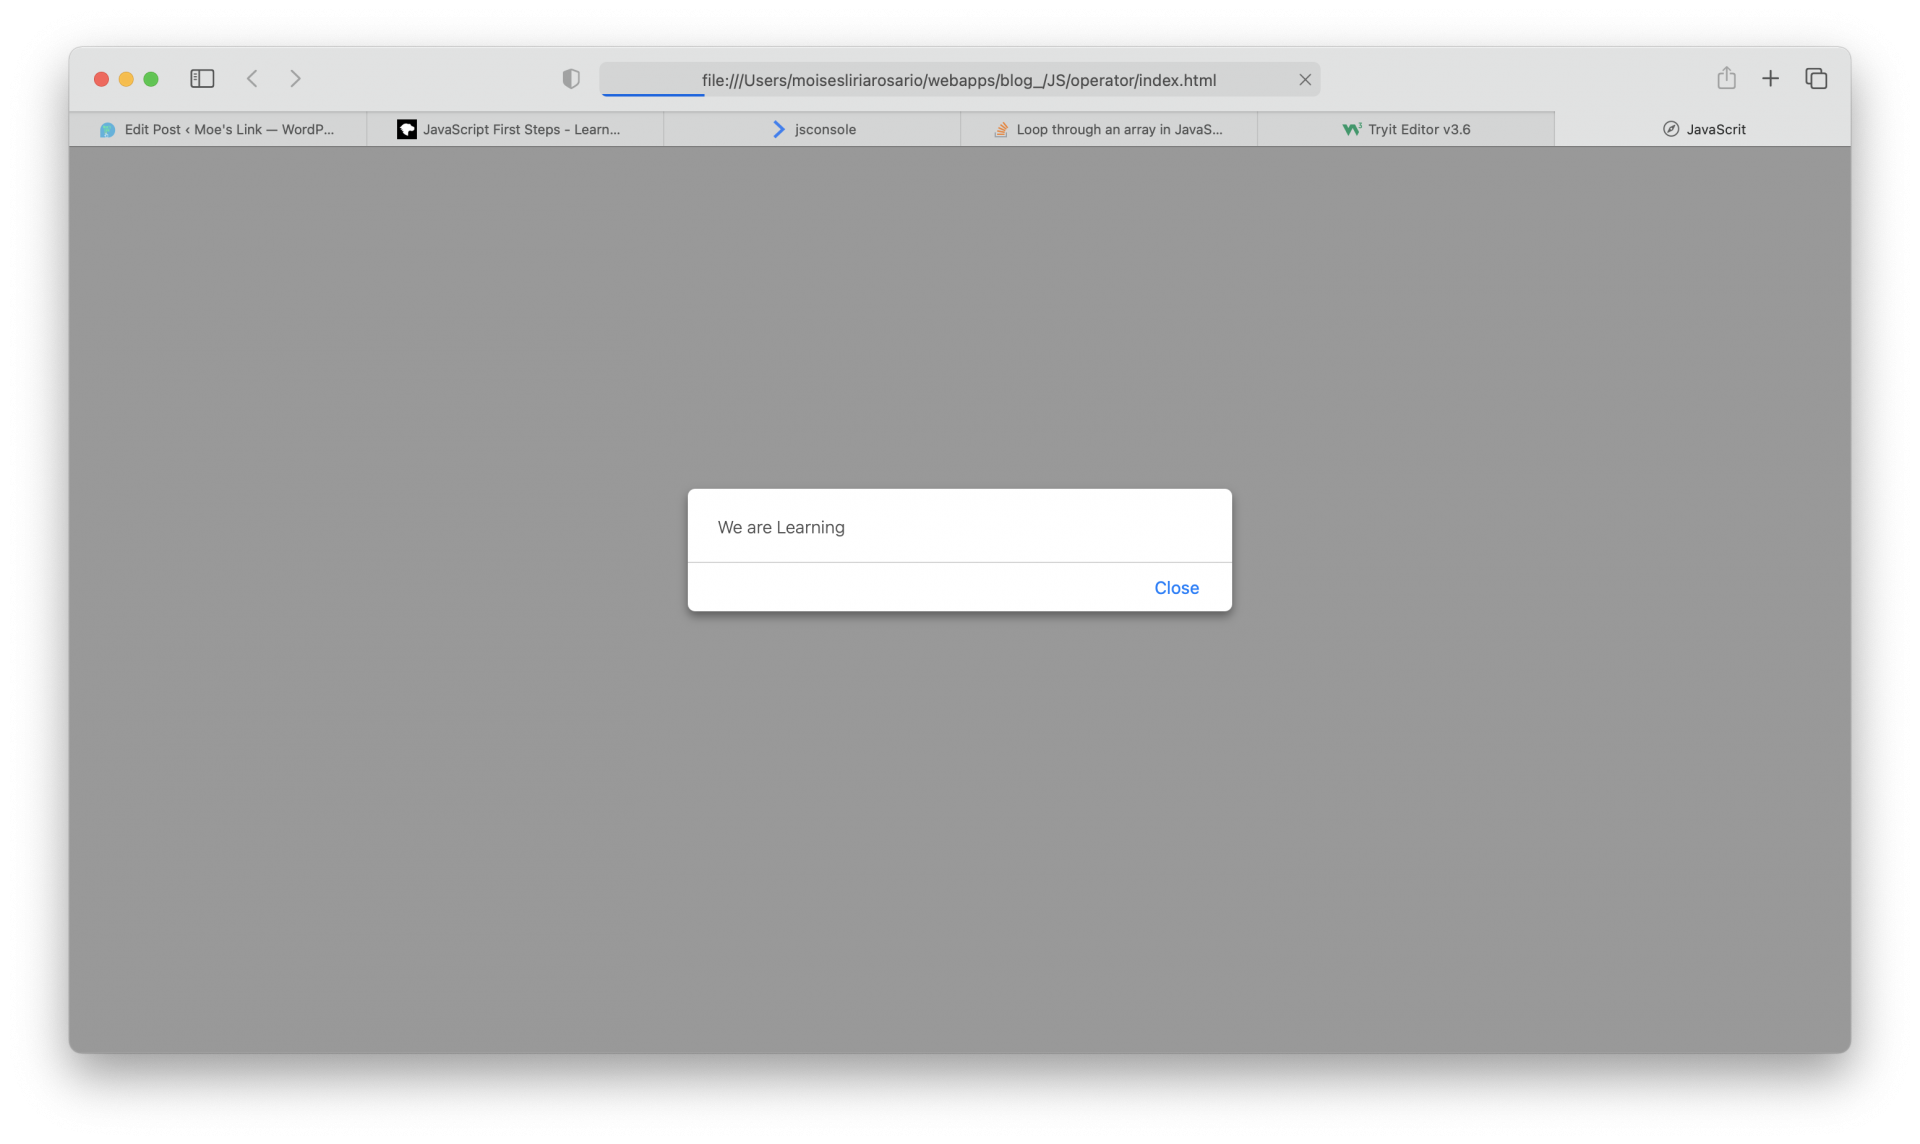Click the jsconsole arrow favicon

[x=778, y=129]
